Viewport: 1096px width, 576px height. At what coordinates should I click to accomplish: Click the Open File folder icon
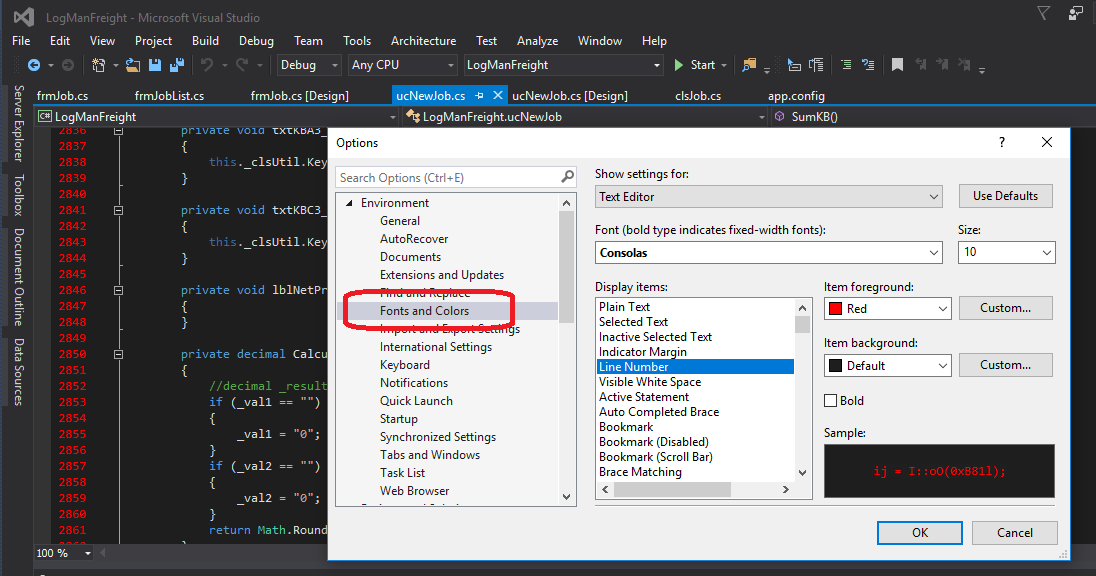click(x=133, y=65)
